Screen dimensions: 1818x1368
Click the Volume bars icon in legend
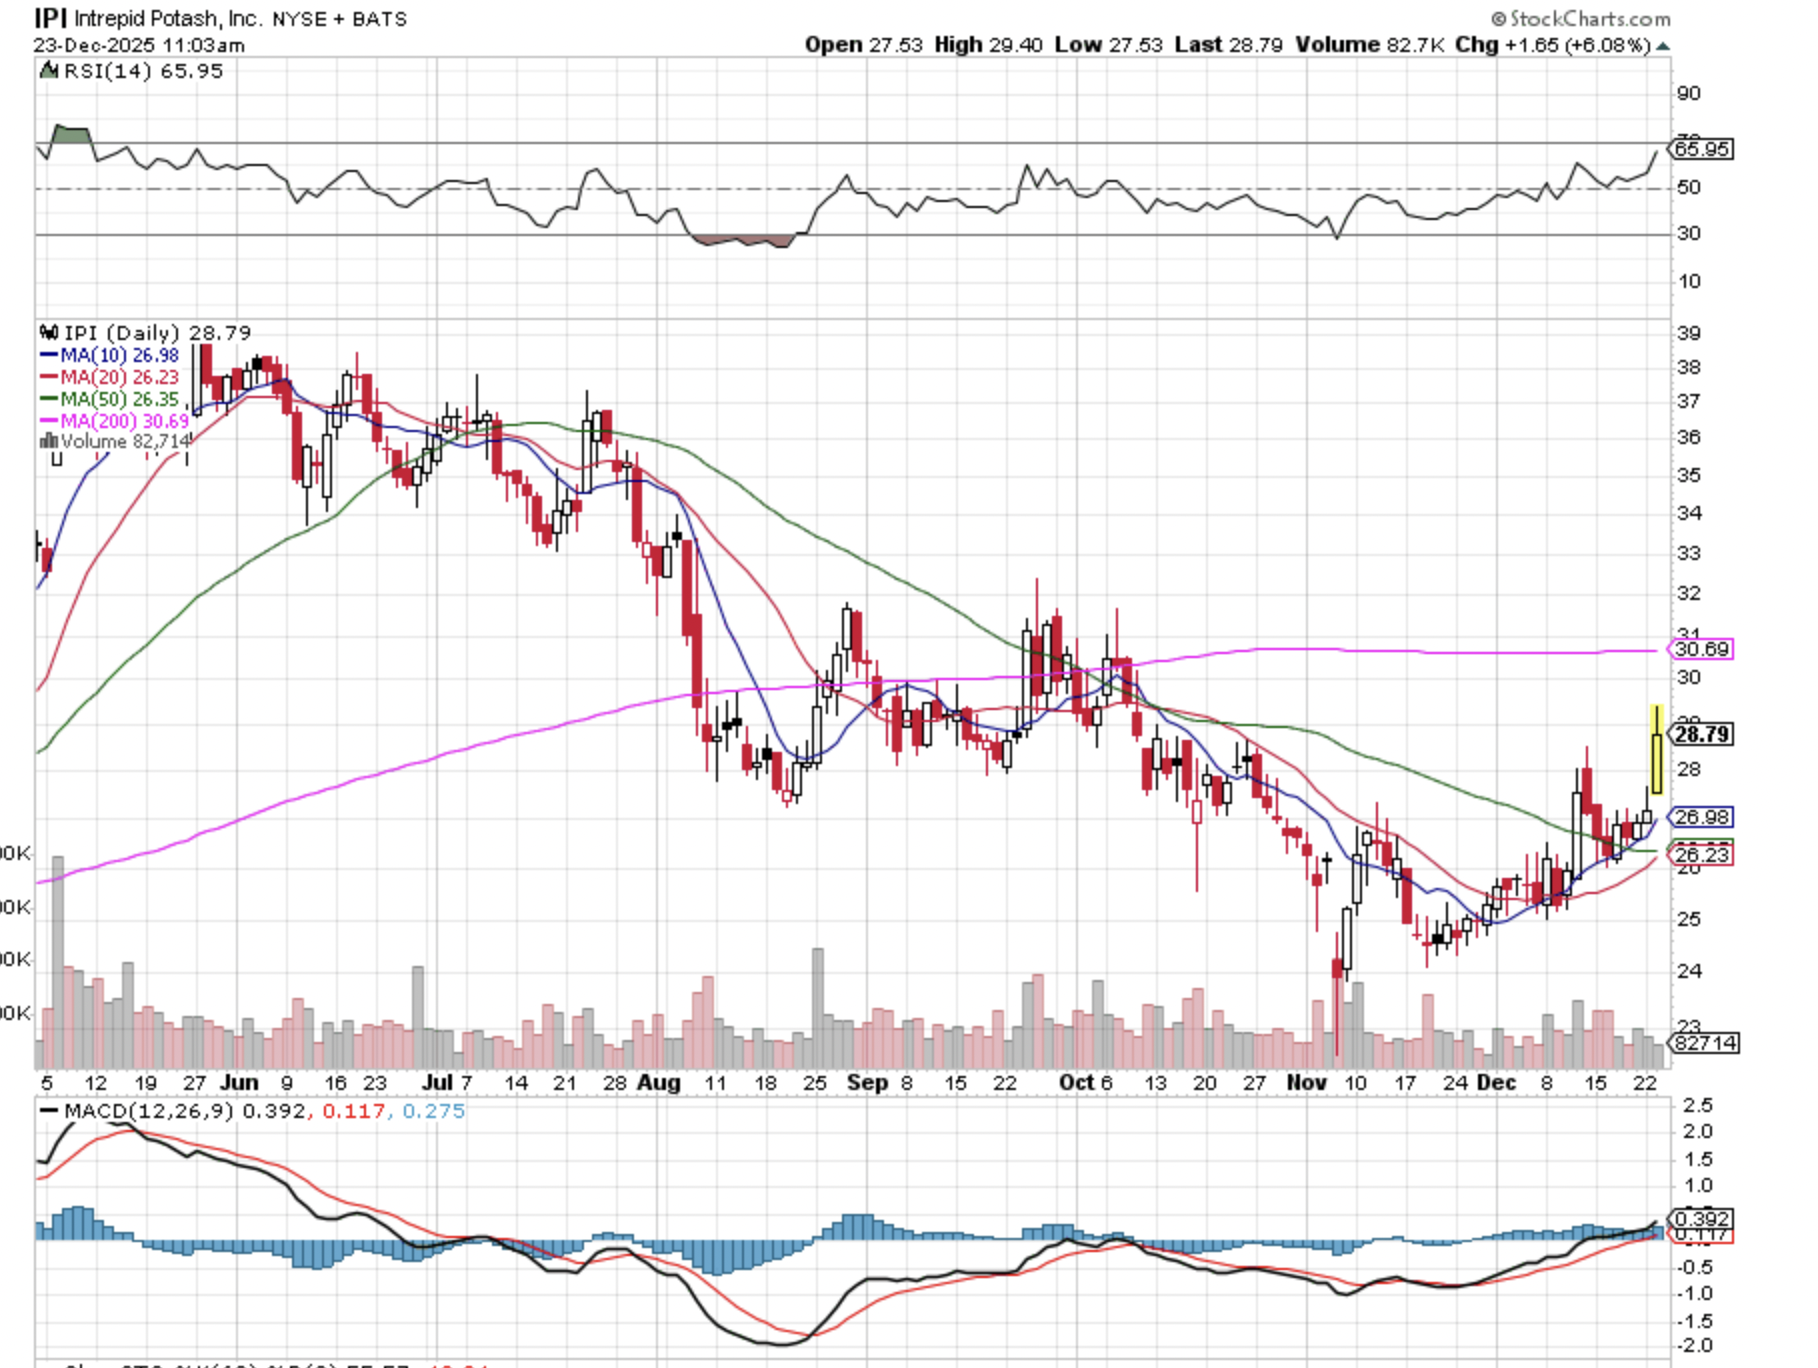click(48, 442)
